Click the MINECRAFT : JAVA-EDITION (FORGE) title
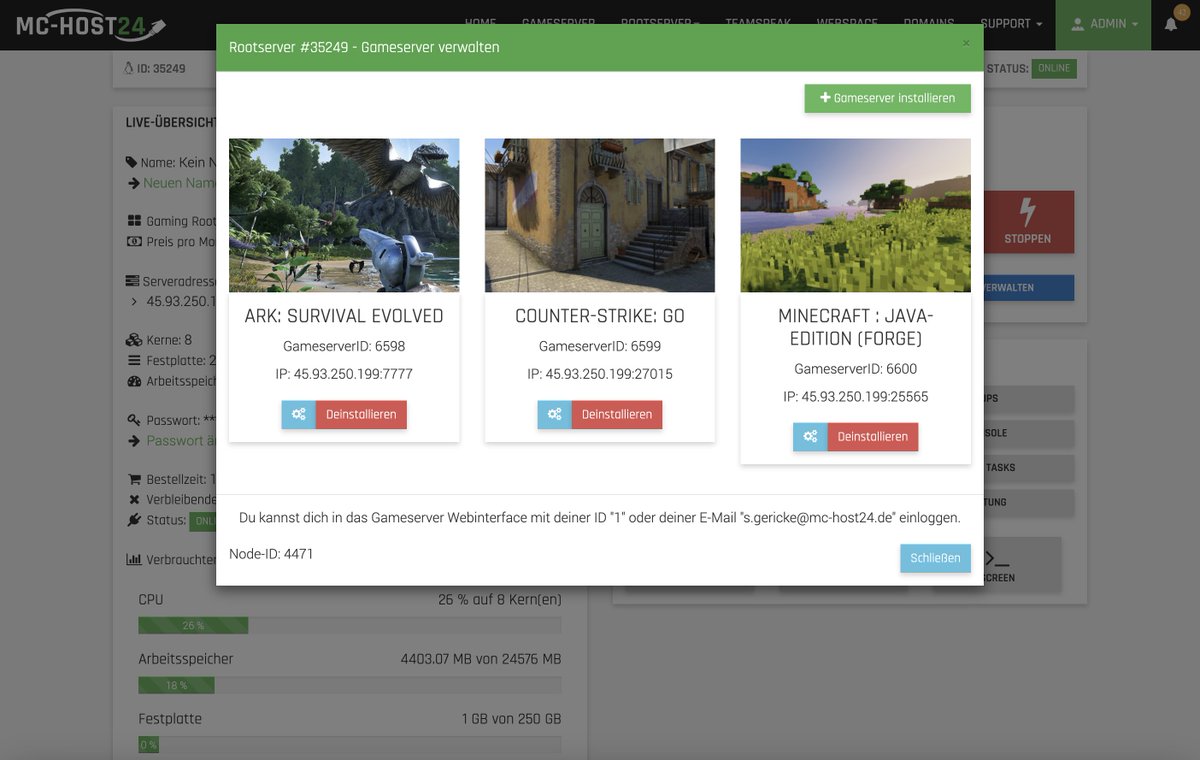 855,327
